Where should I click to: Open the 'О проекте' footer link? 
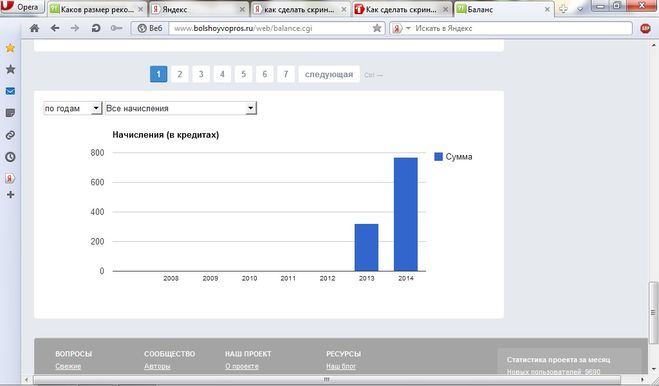click(242, 366)
